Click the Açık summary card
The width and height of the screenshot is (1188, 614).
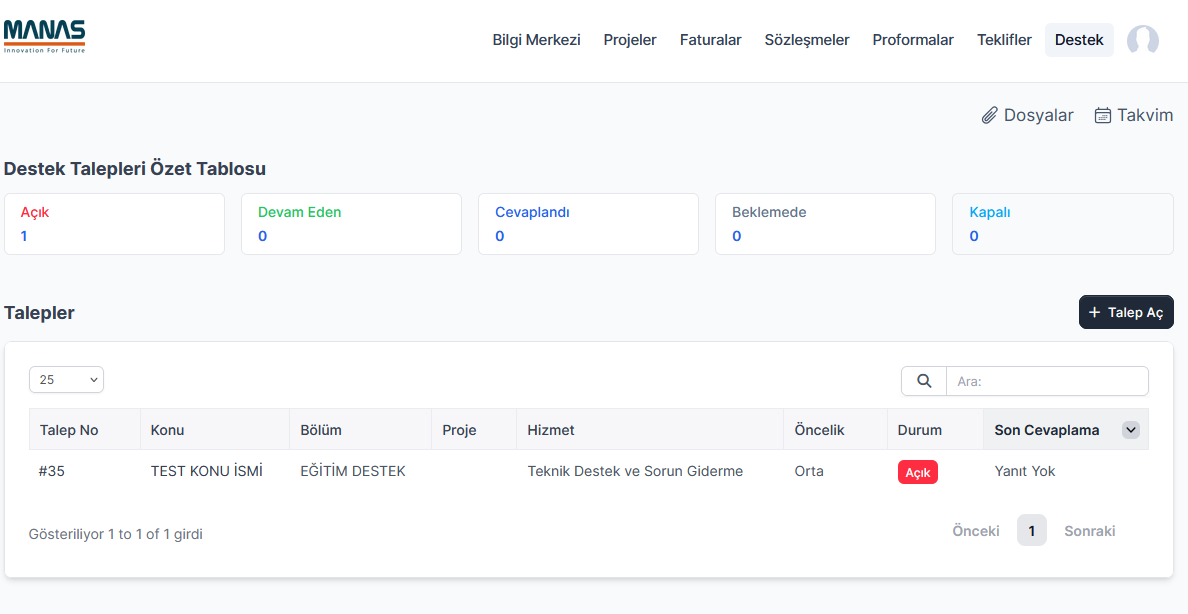pos(114,223)
